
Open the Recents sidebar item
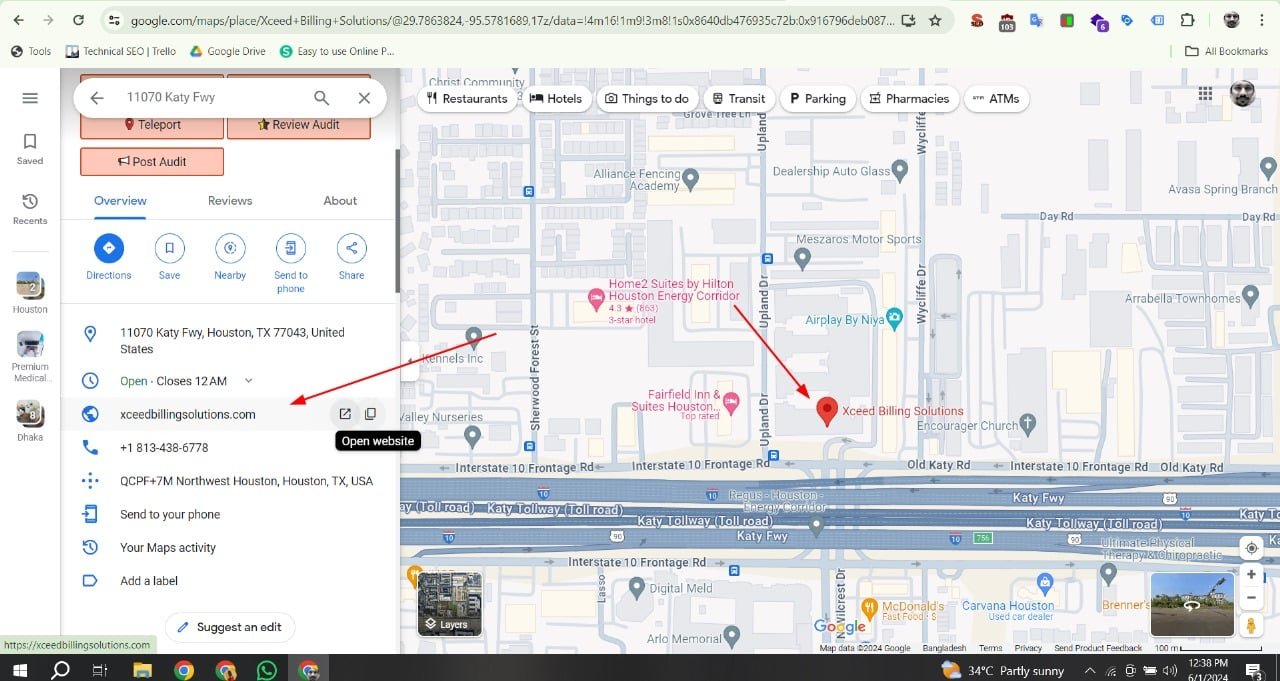(30, 209)
